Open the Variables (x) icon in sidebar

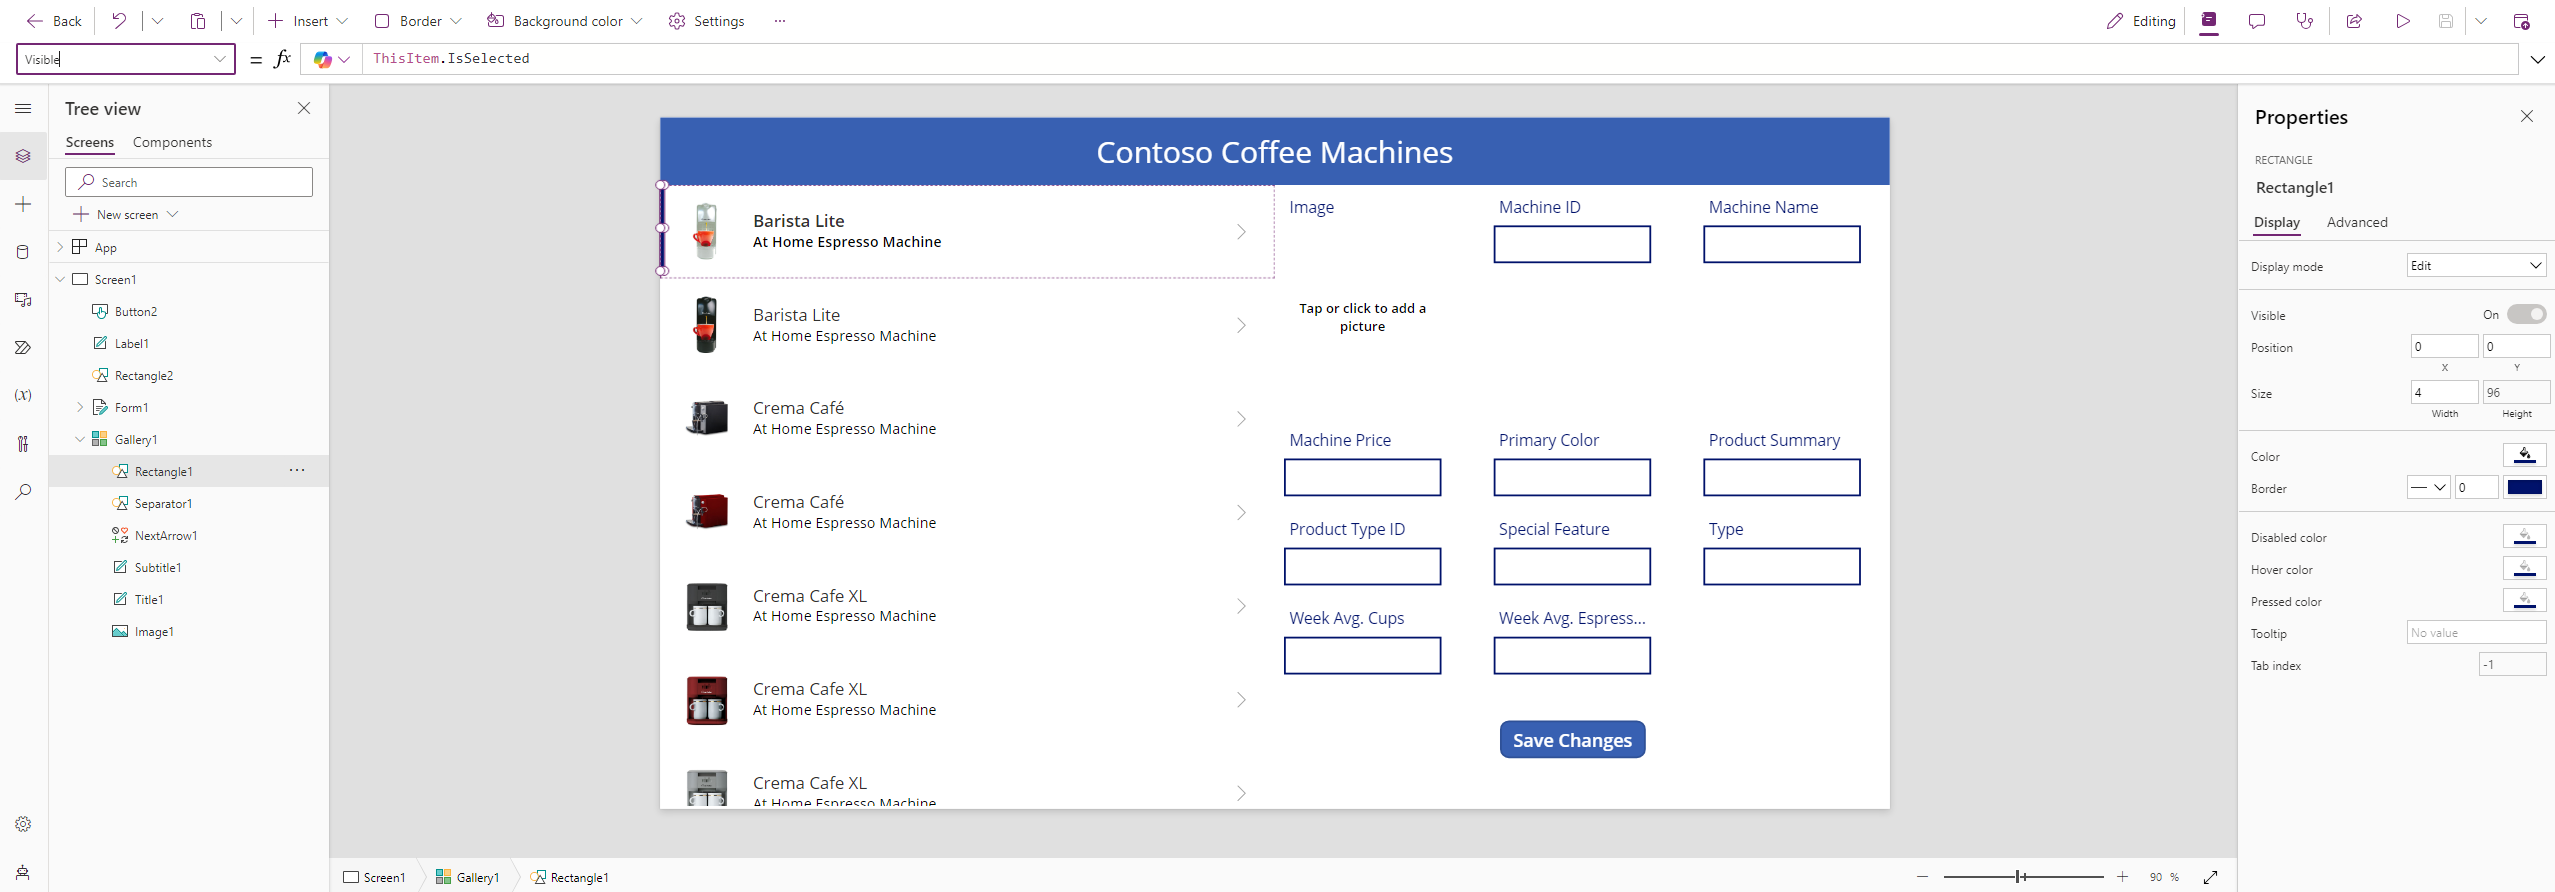pos(23,395)
